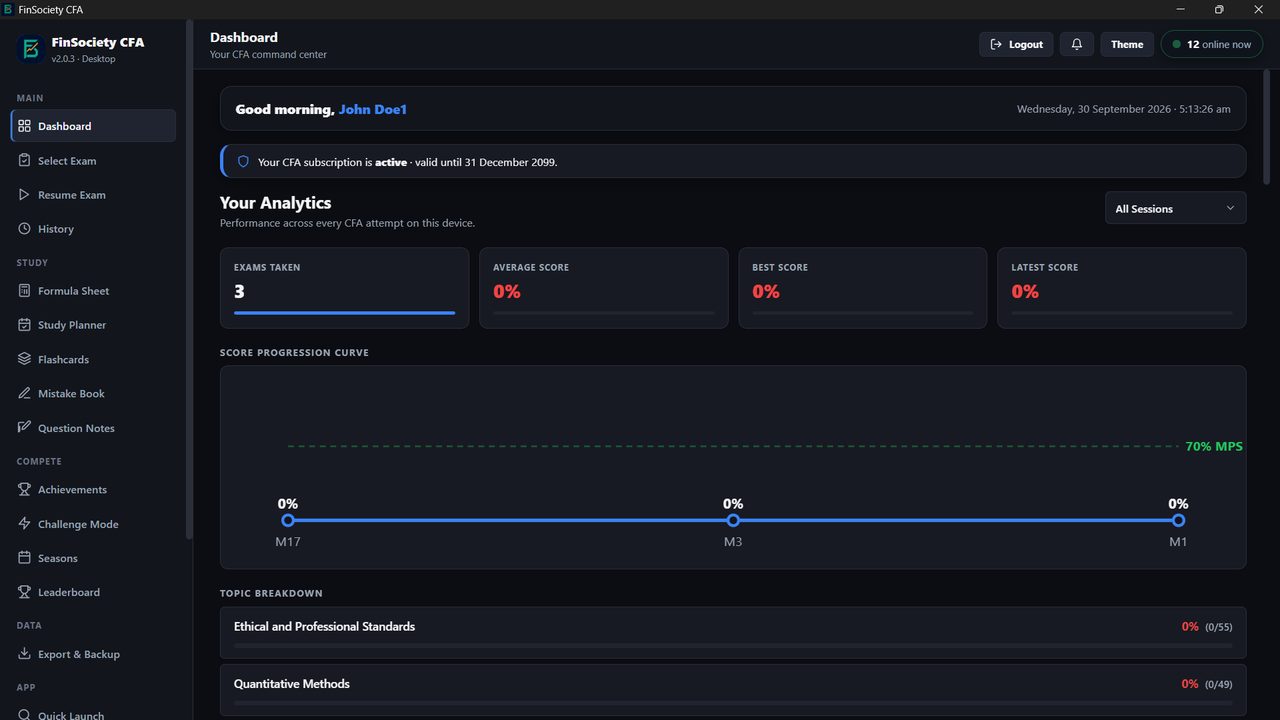
Task: Open the Formula Sheet page
Action: 93,290
